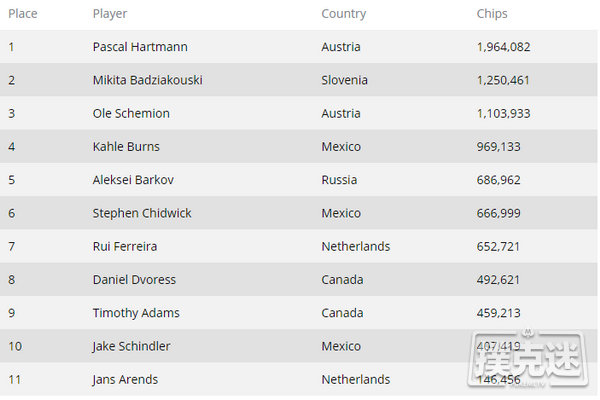
Task: Click the Player column header
Action: pos(109,14)
